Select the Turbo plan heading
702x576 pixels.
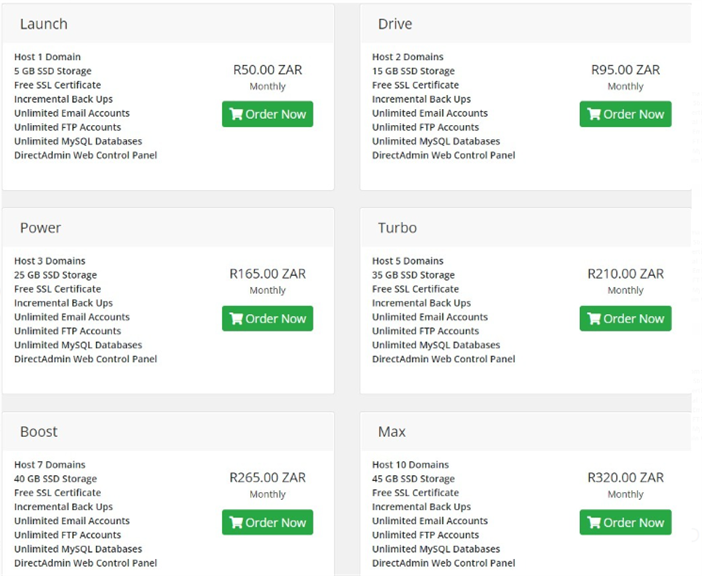(x=397, y=228)
